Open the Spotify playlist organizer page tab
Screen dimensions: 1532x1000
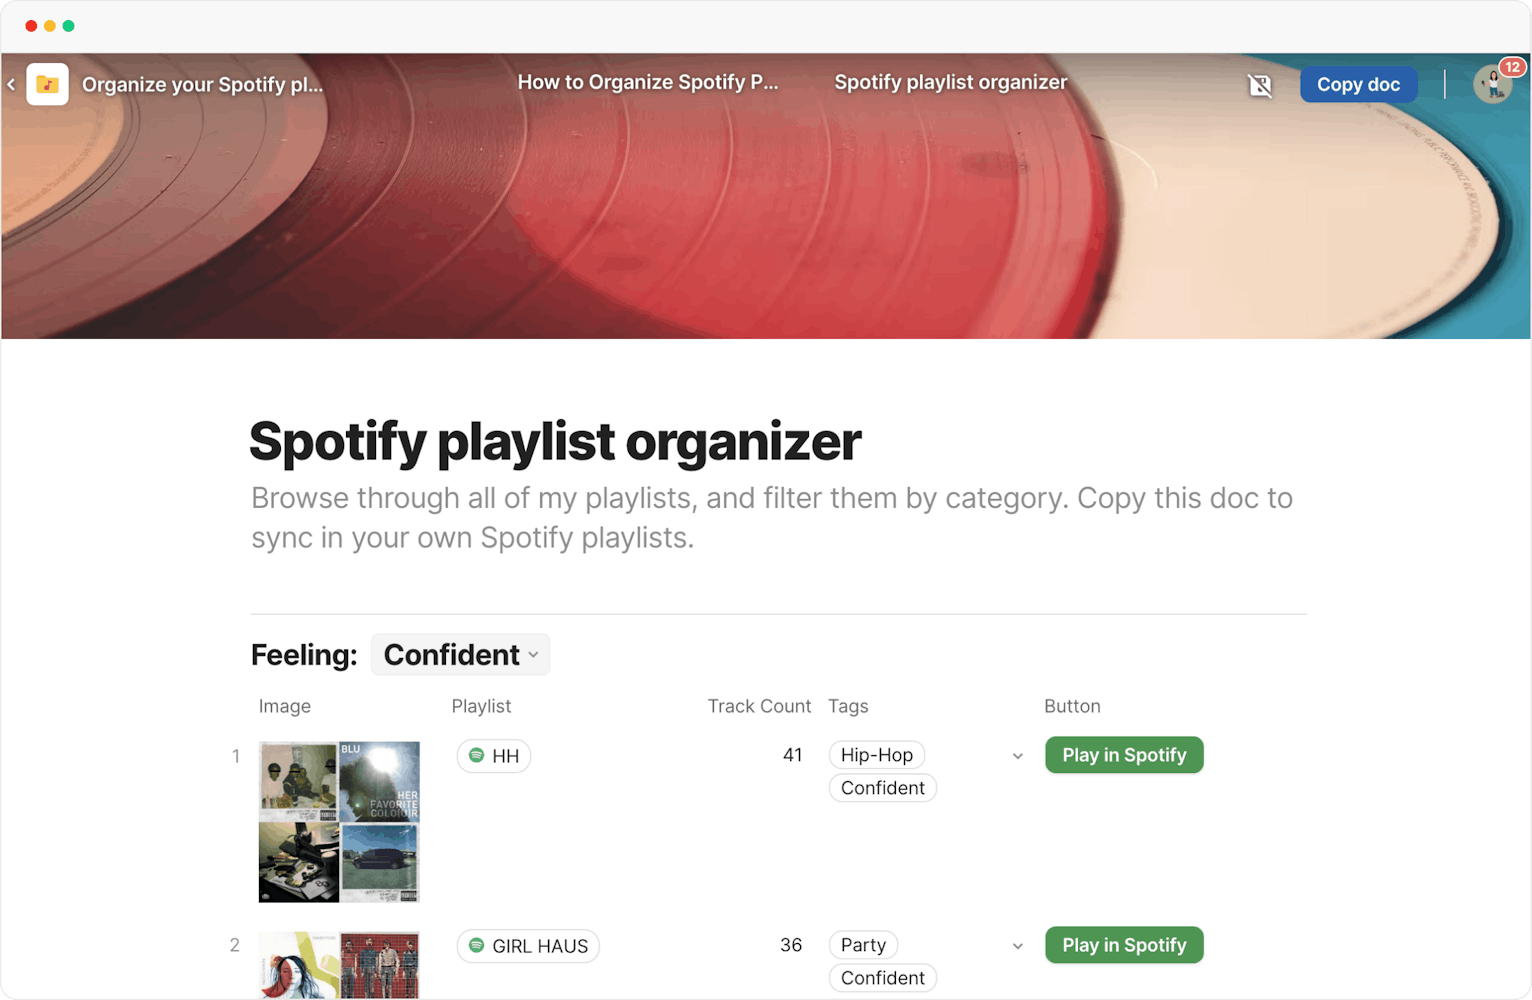tap(950, 82)
